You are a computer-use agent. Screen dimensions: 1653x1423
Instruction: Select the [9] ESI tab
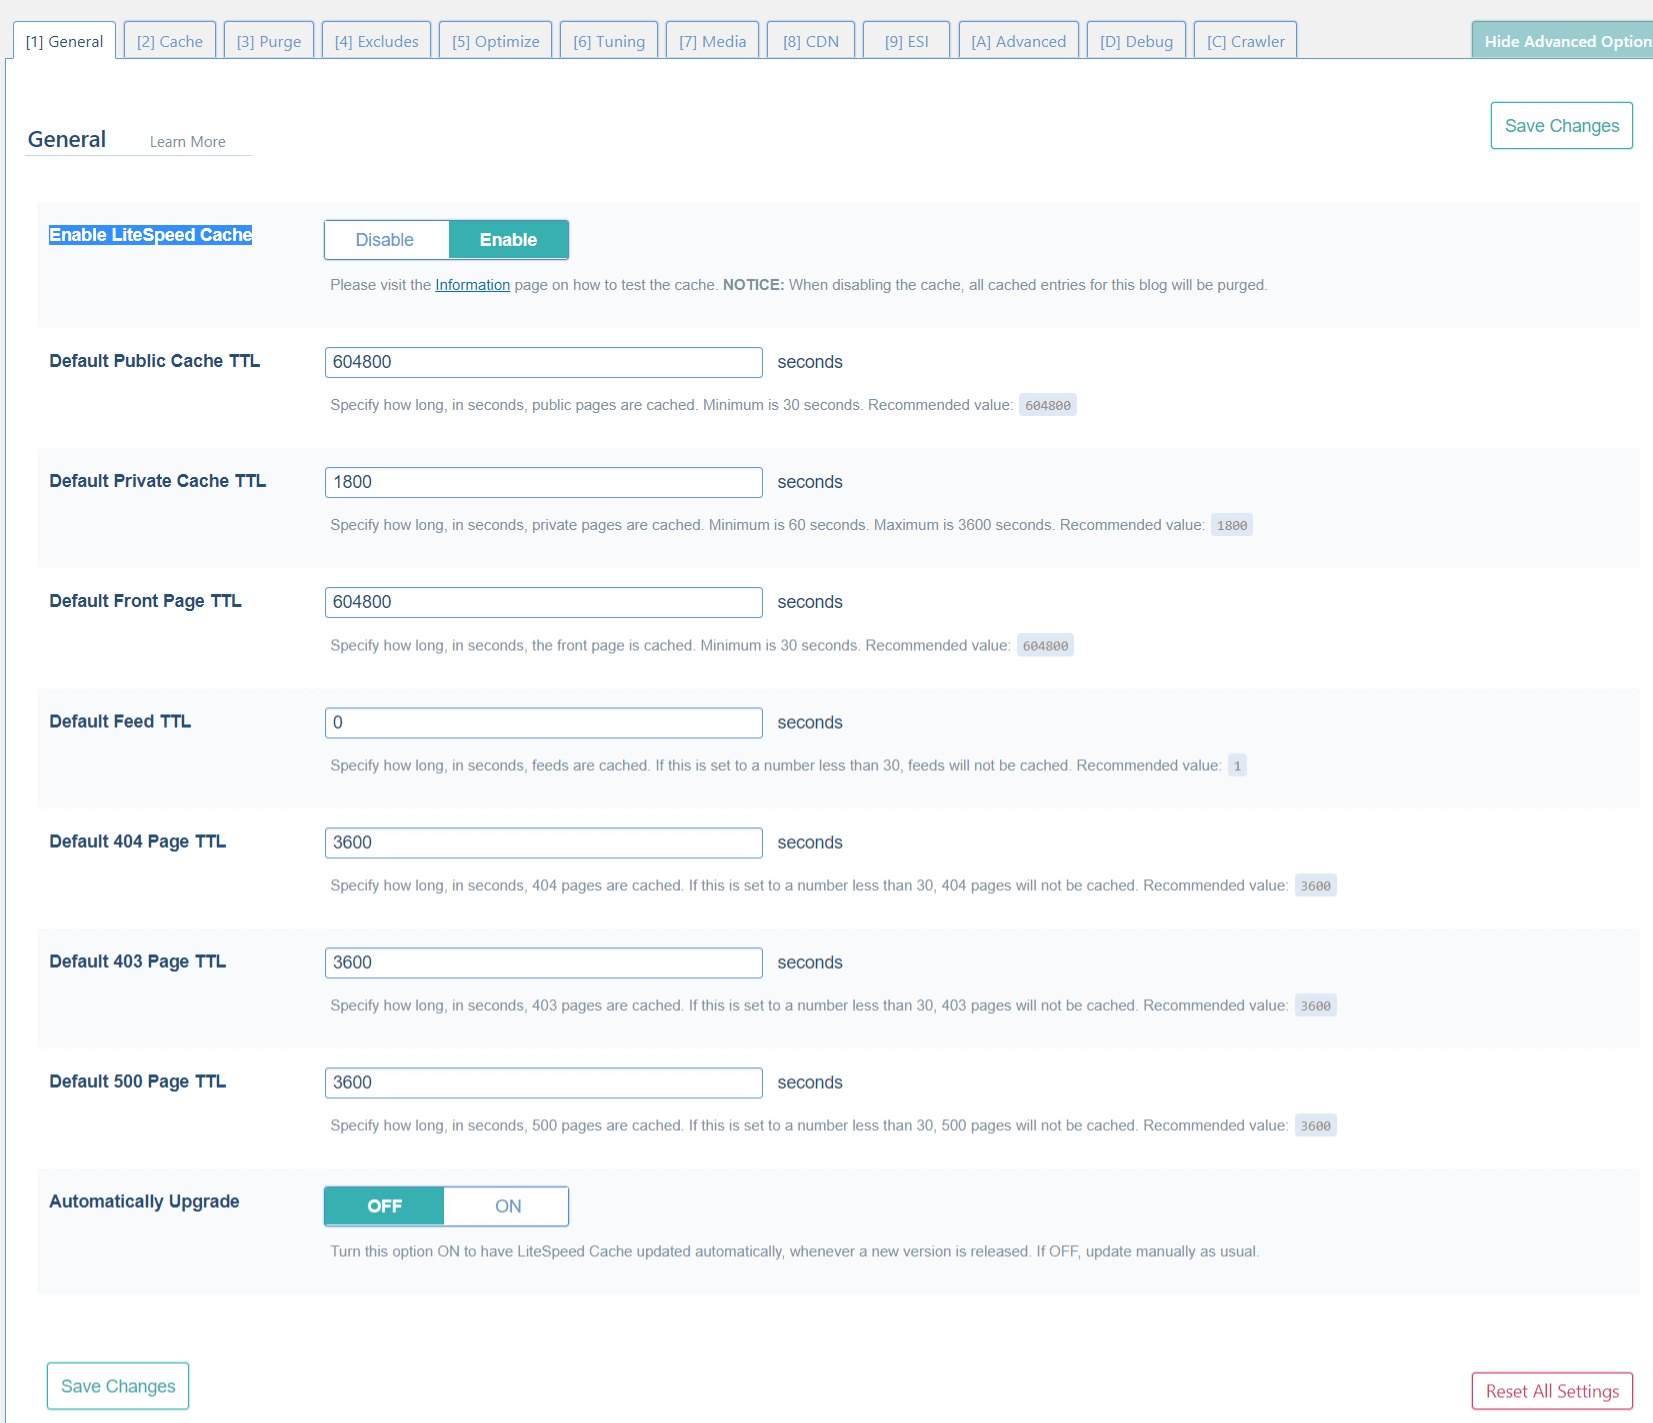(x=906, y=41)
